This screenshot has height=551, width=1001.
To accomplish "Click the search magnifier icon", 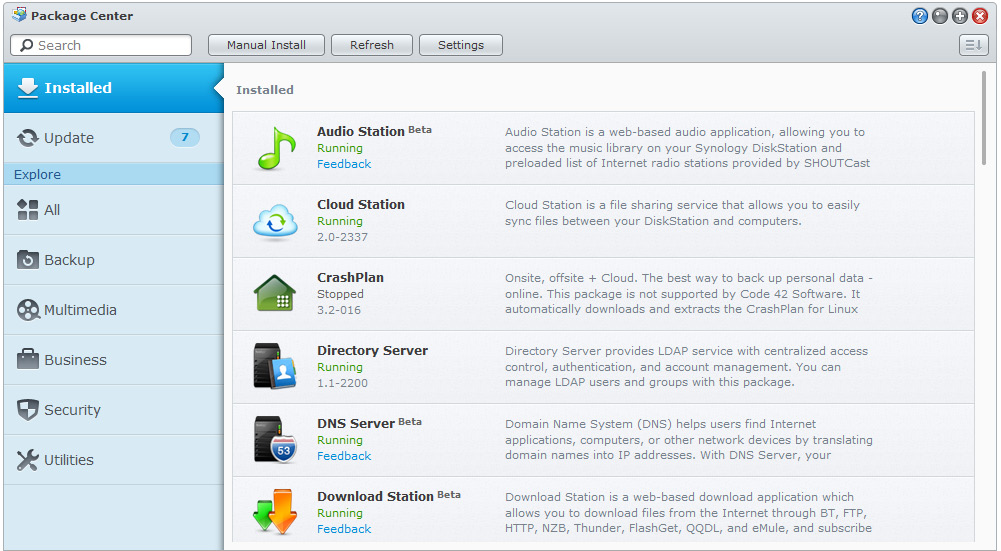I will [27, 45].
